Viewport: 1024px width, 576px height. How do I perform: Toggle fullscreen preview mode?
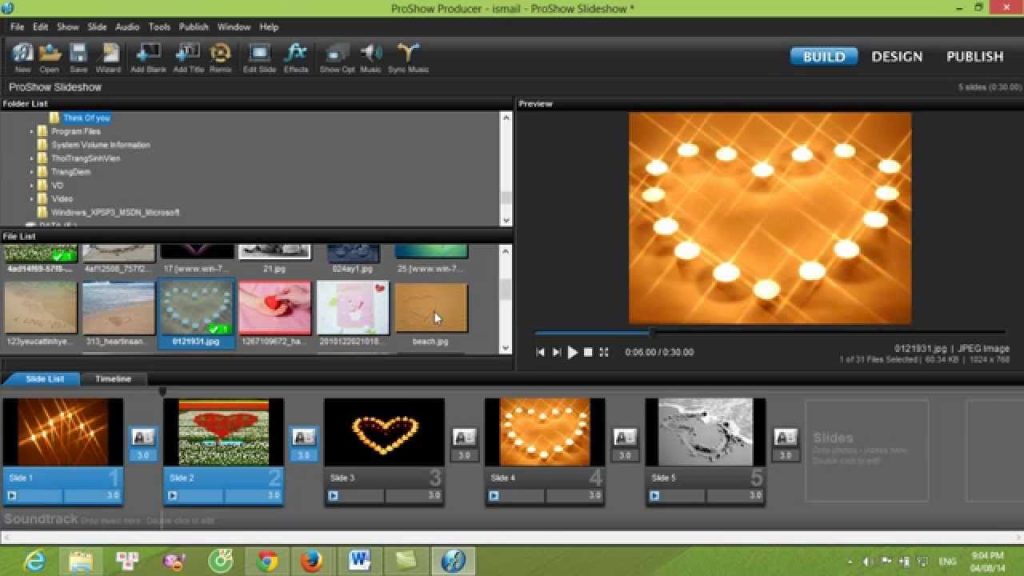click(x=604, y=352)
